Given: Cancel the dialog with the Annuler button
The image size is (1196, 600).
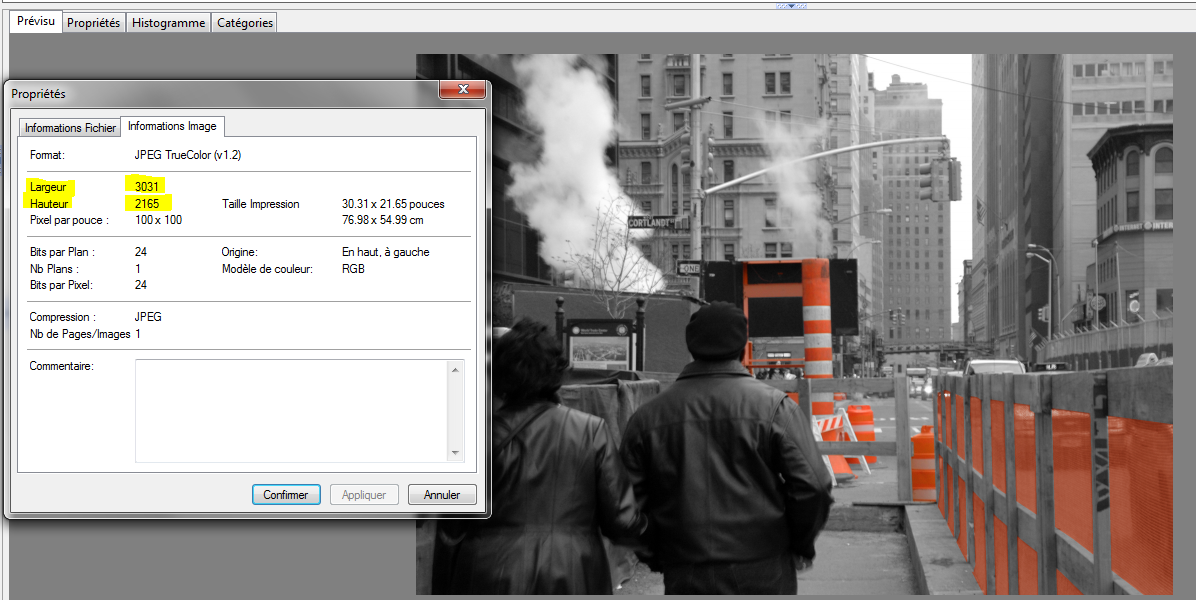Looking at the screenshot, I should pos(442,495).
